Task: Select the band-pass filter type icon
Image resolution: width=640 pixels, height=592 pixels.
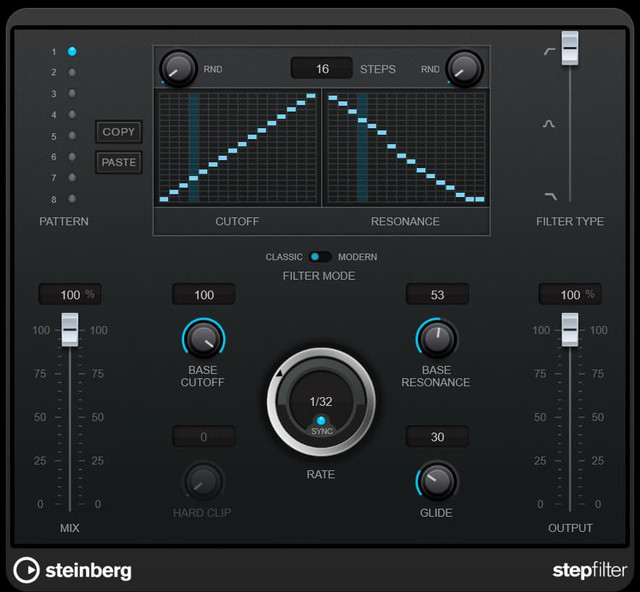Action: [x=549, y=123]
